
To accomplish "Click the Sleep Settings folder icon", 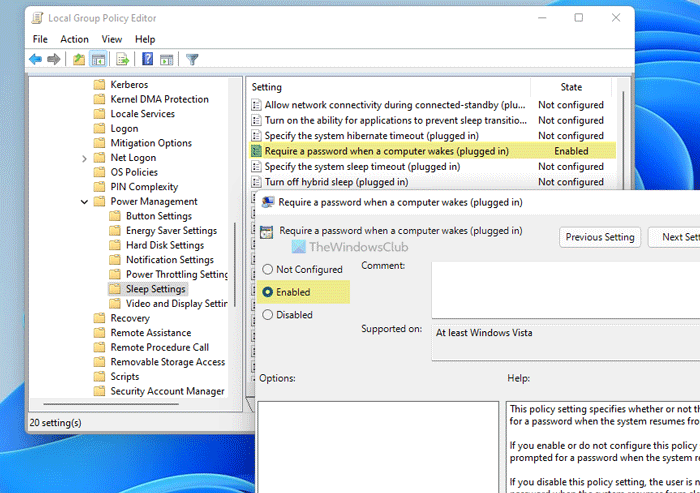I will point(115,289).
